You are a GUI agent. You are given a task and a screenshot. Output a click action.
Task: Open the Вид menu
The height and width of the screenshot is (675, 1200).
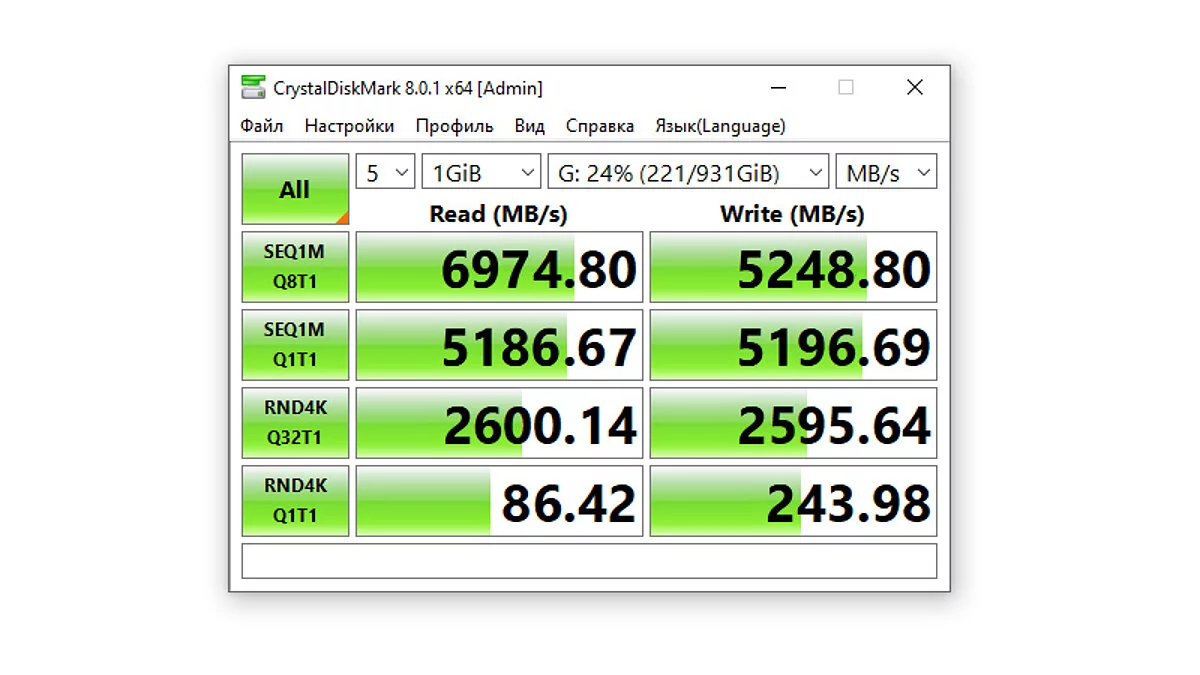529,126
